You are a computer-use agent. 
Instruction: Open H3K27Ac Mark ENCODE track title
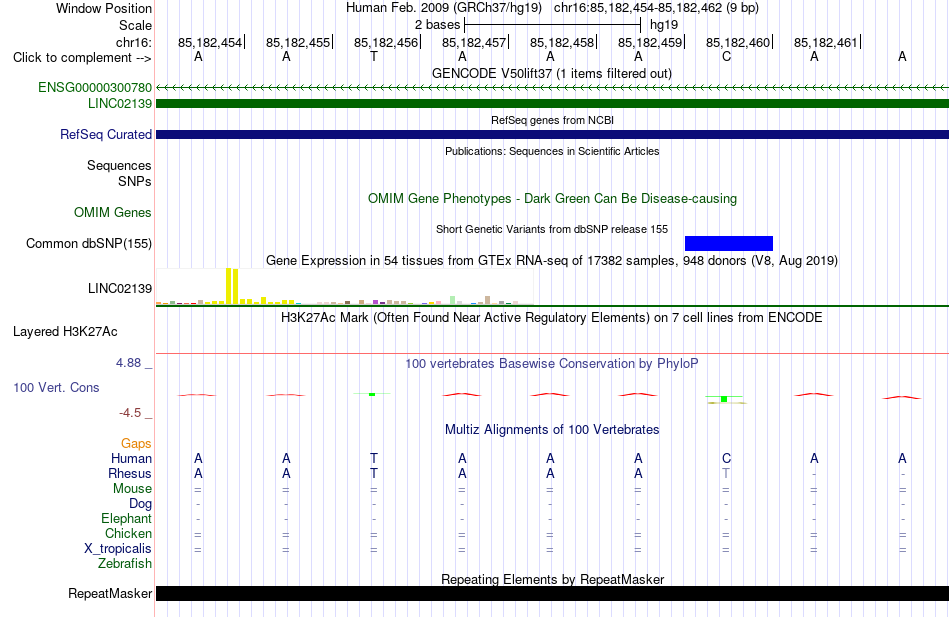point(552,318)
